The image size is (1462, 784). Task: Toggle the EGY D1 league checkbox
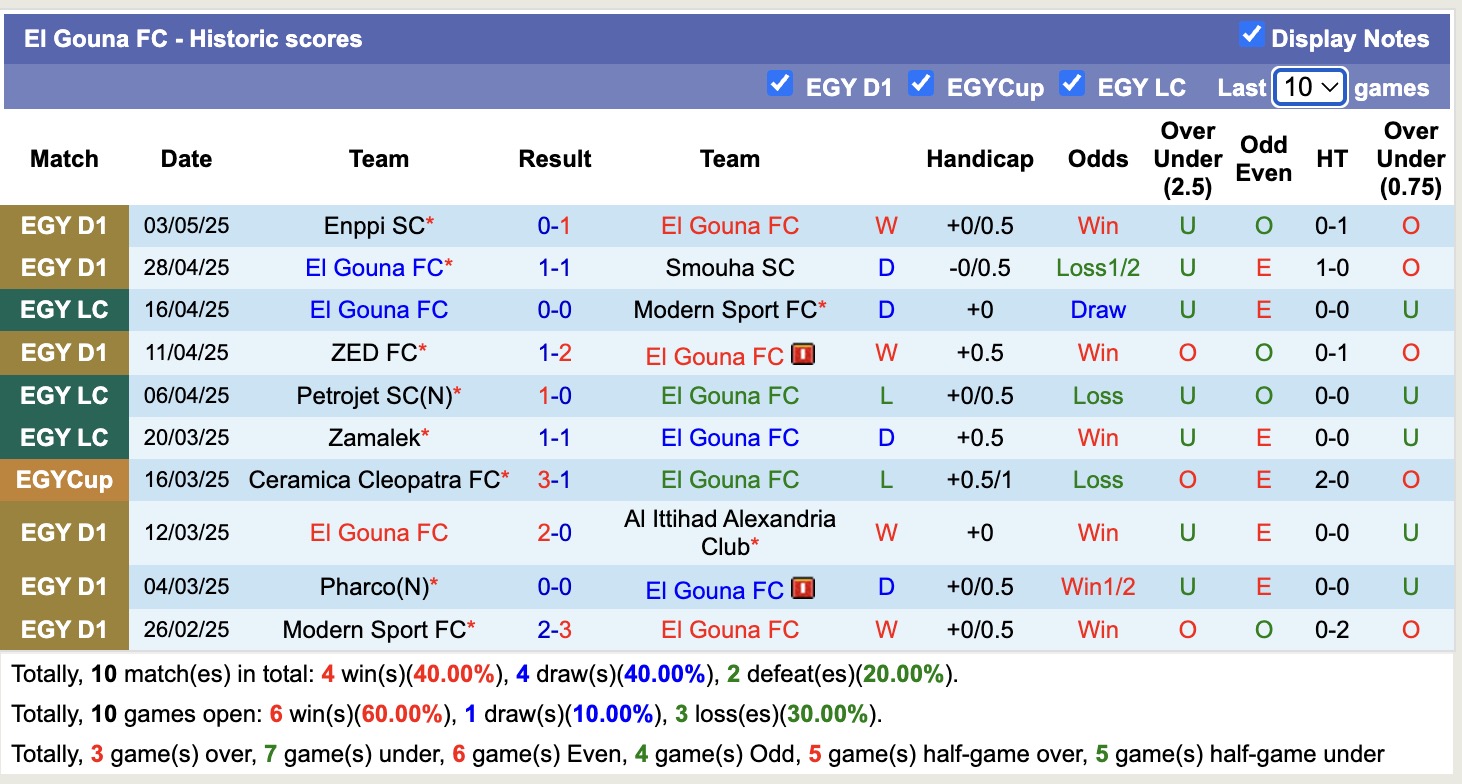(x=780, y=84)
